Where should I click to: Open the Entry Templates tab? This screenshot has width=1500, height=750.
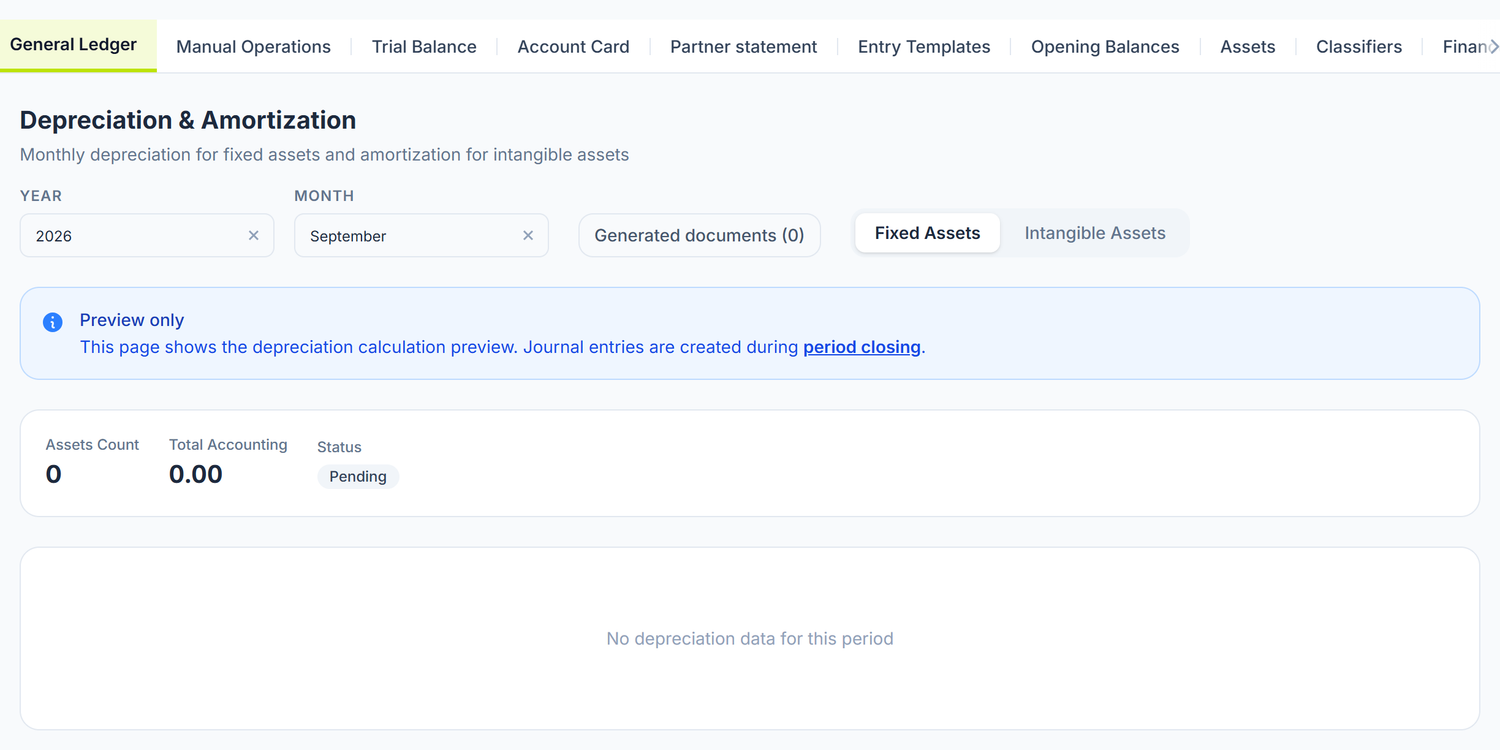pyautogui.click(x=924, y=47)
